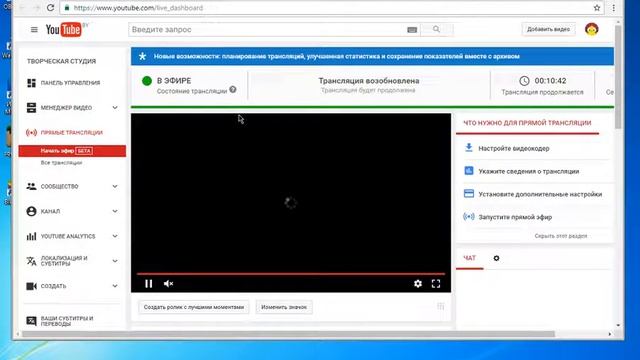
Task: Click Скрыть этот раздел link
Action: point(561,236)
